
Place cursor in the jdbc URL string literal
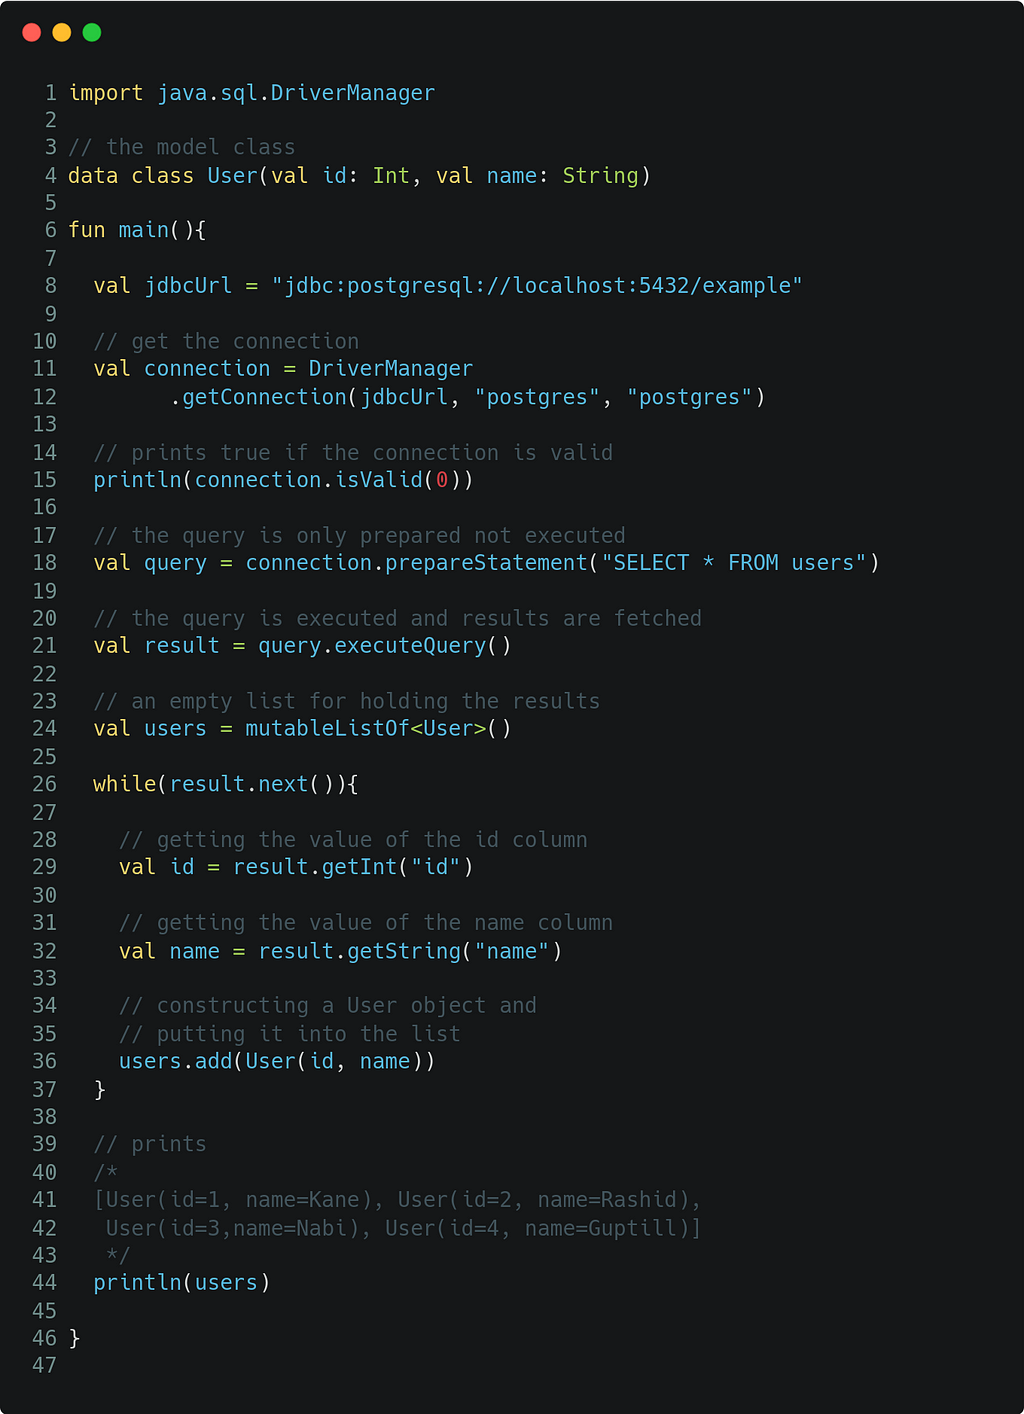pyautogui.click(x=537, y=286)
